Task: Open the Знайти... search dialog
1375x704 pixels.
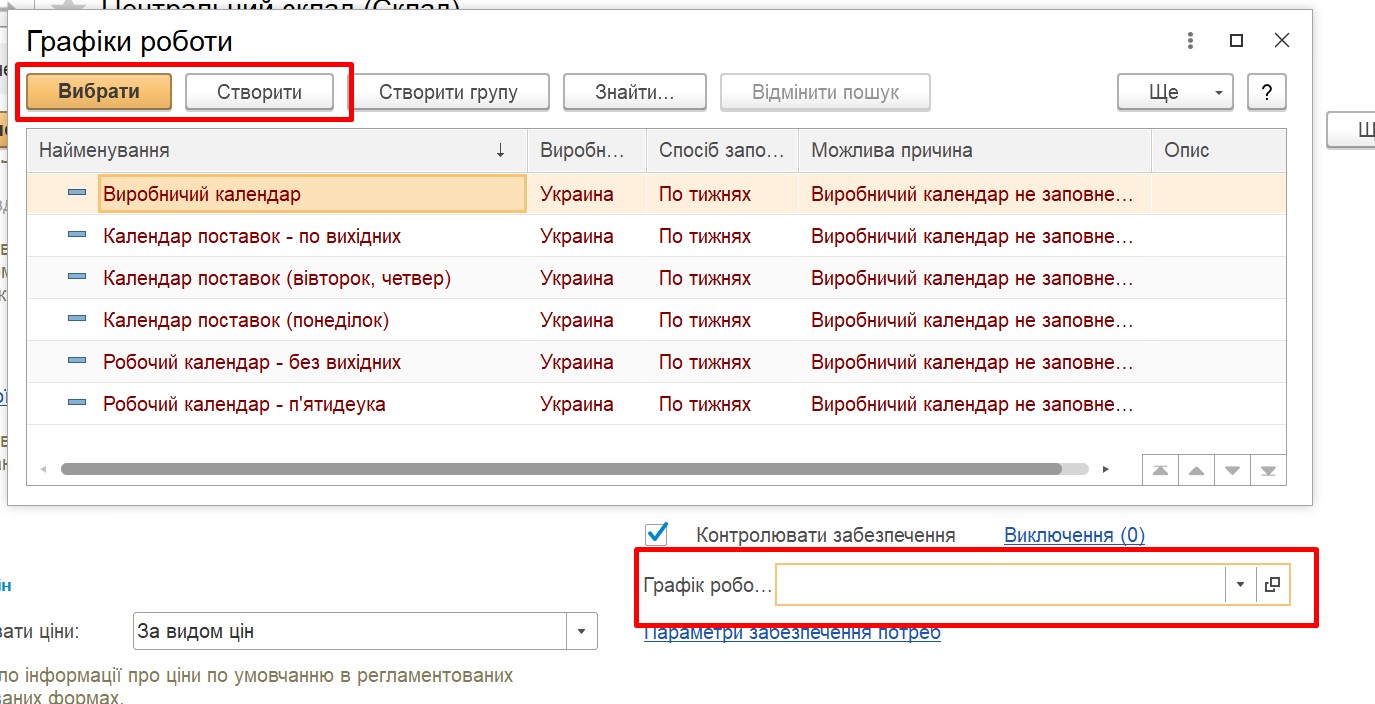Action: (x=635, y=92)
